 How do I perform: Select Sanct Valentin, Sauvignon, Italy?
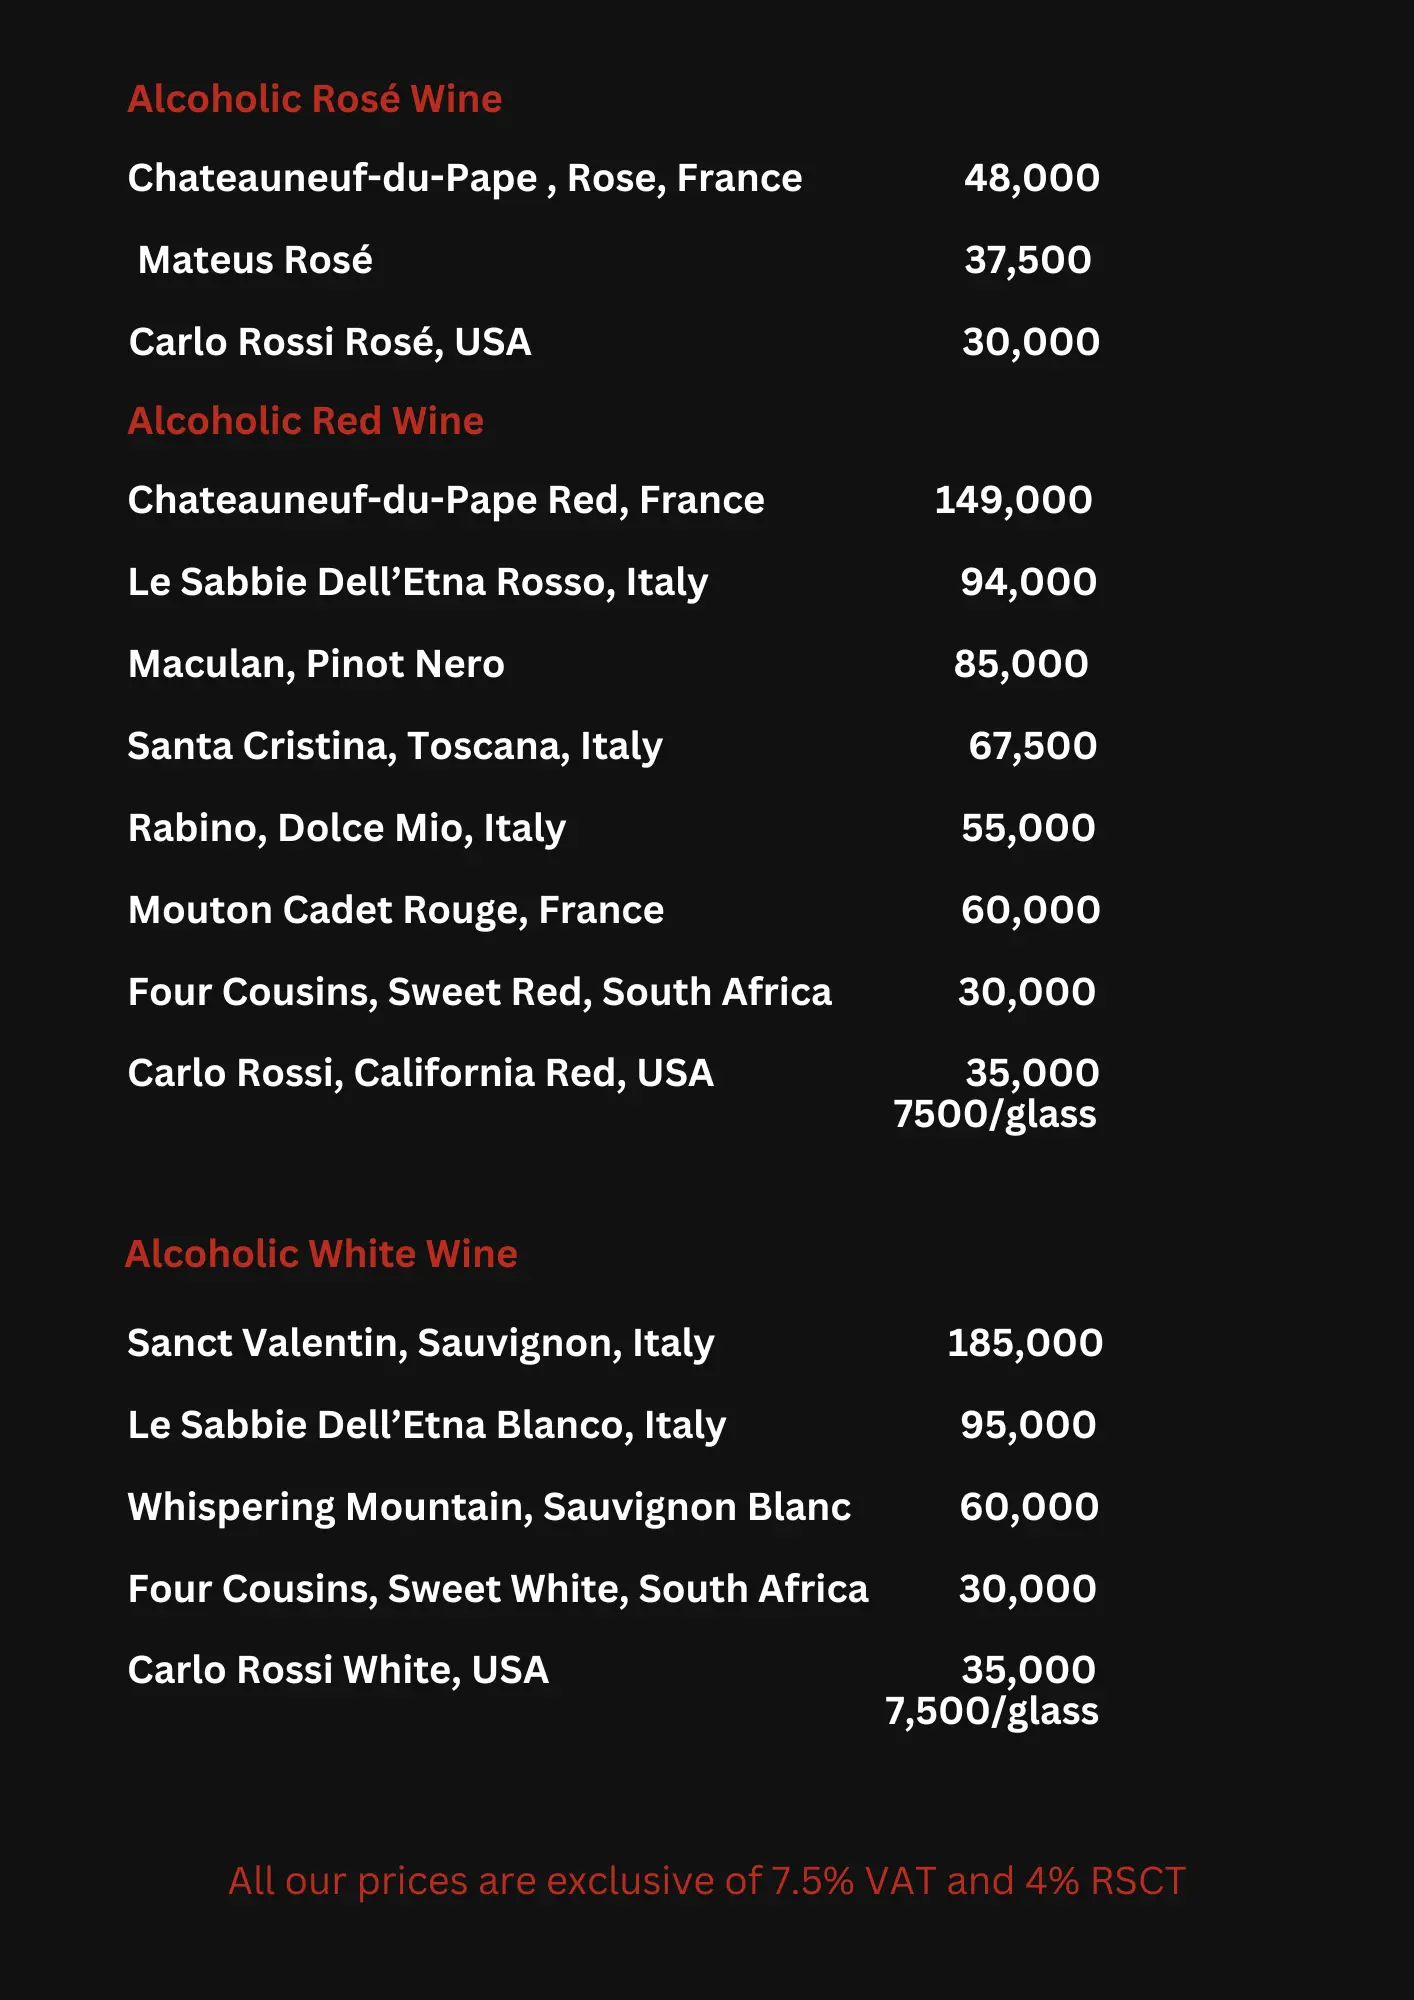point(421,1343)
